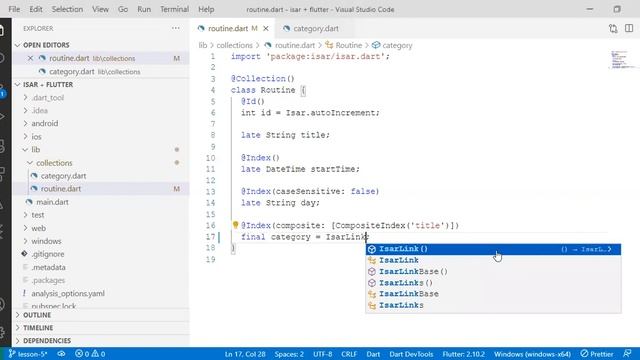Open the Help menu
Viewport: 640px width, 360px height.
(206, 9)
